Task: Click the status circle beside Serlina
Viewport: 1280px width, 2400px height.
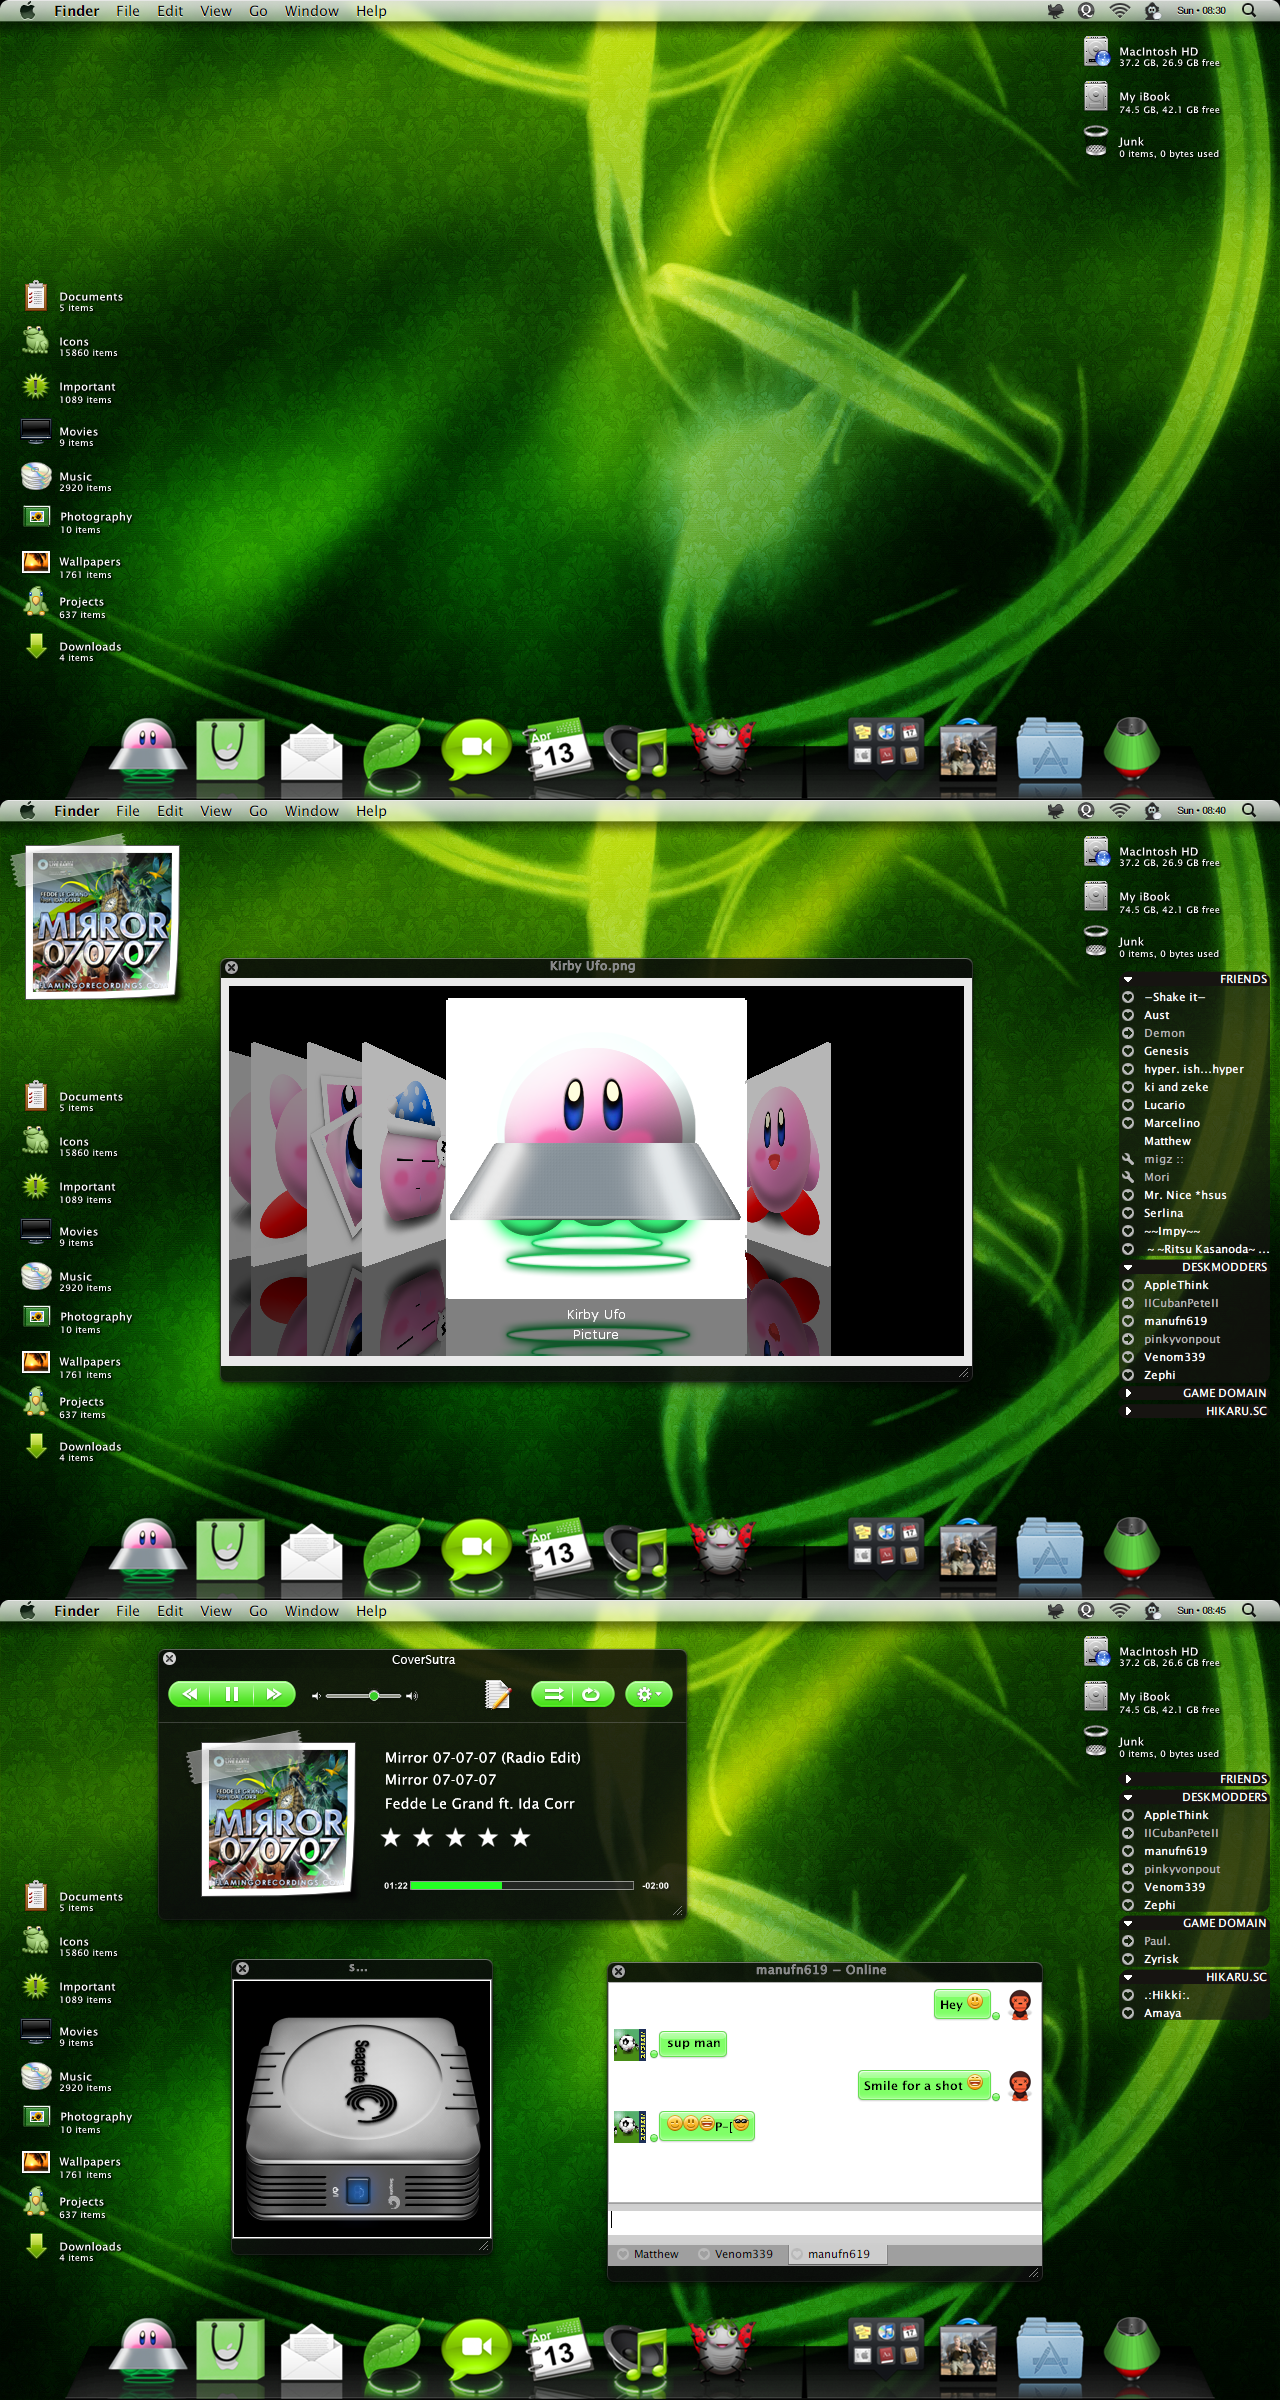Action: click(x=1128, y=1213)
